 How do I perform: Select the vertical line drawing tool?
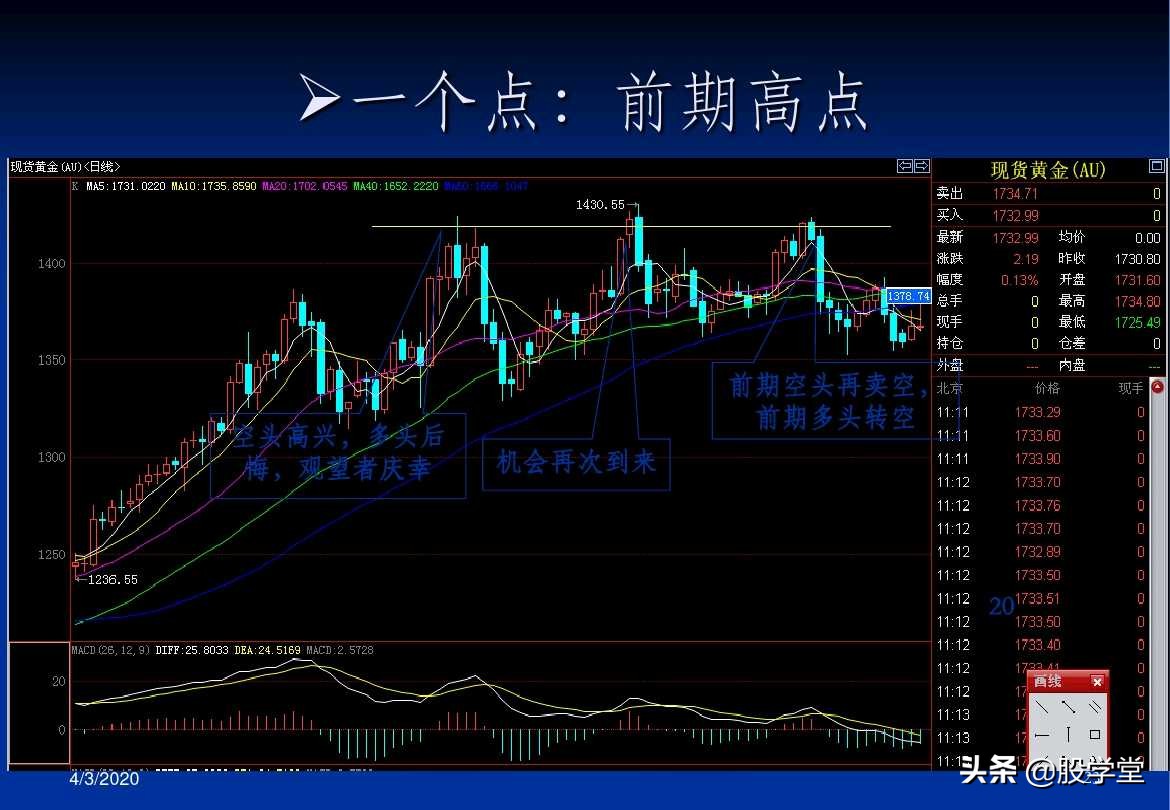click(x=1068, y=734)
